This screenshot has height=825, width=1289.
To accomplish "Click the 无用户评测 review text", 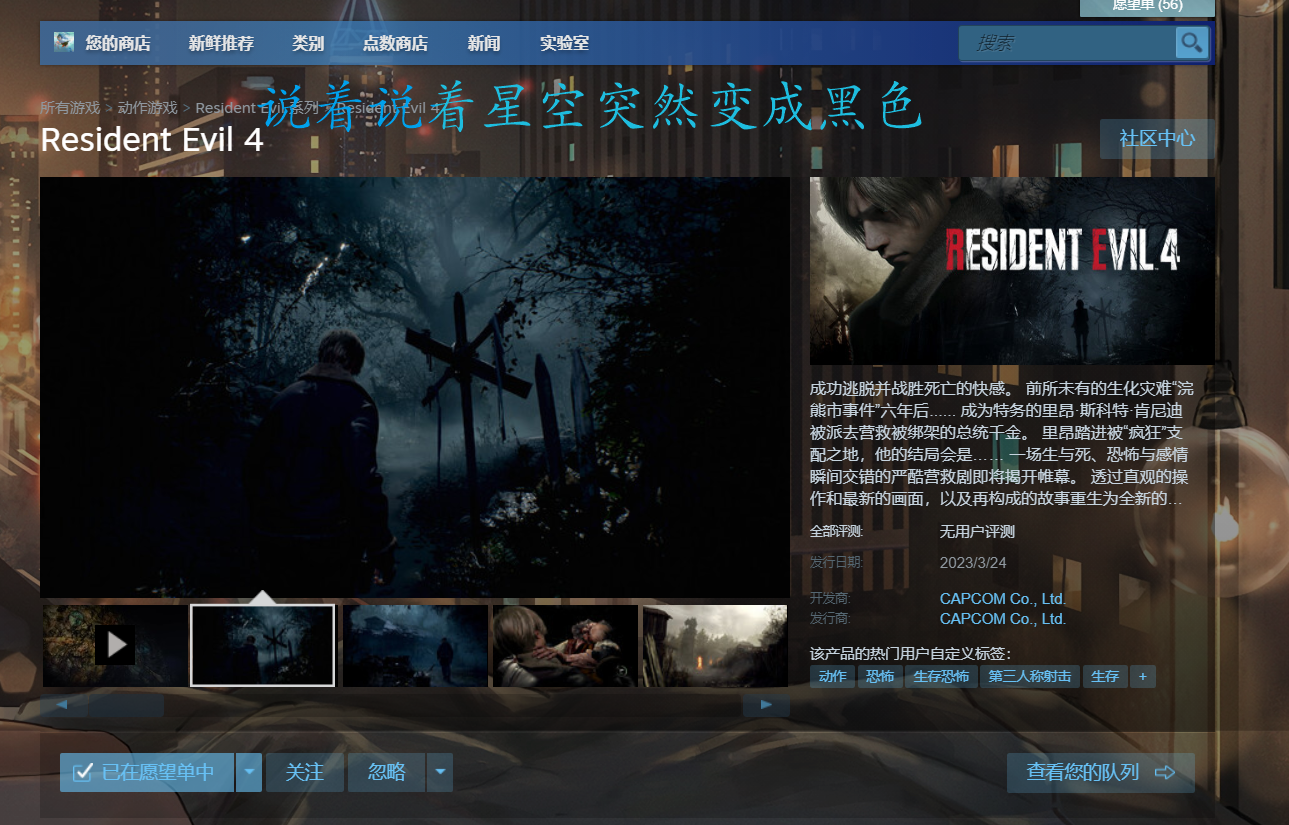I will pos(977,531).
